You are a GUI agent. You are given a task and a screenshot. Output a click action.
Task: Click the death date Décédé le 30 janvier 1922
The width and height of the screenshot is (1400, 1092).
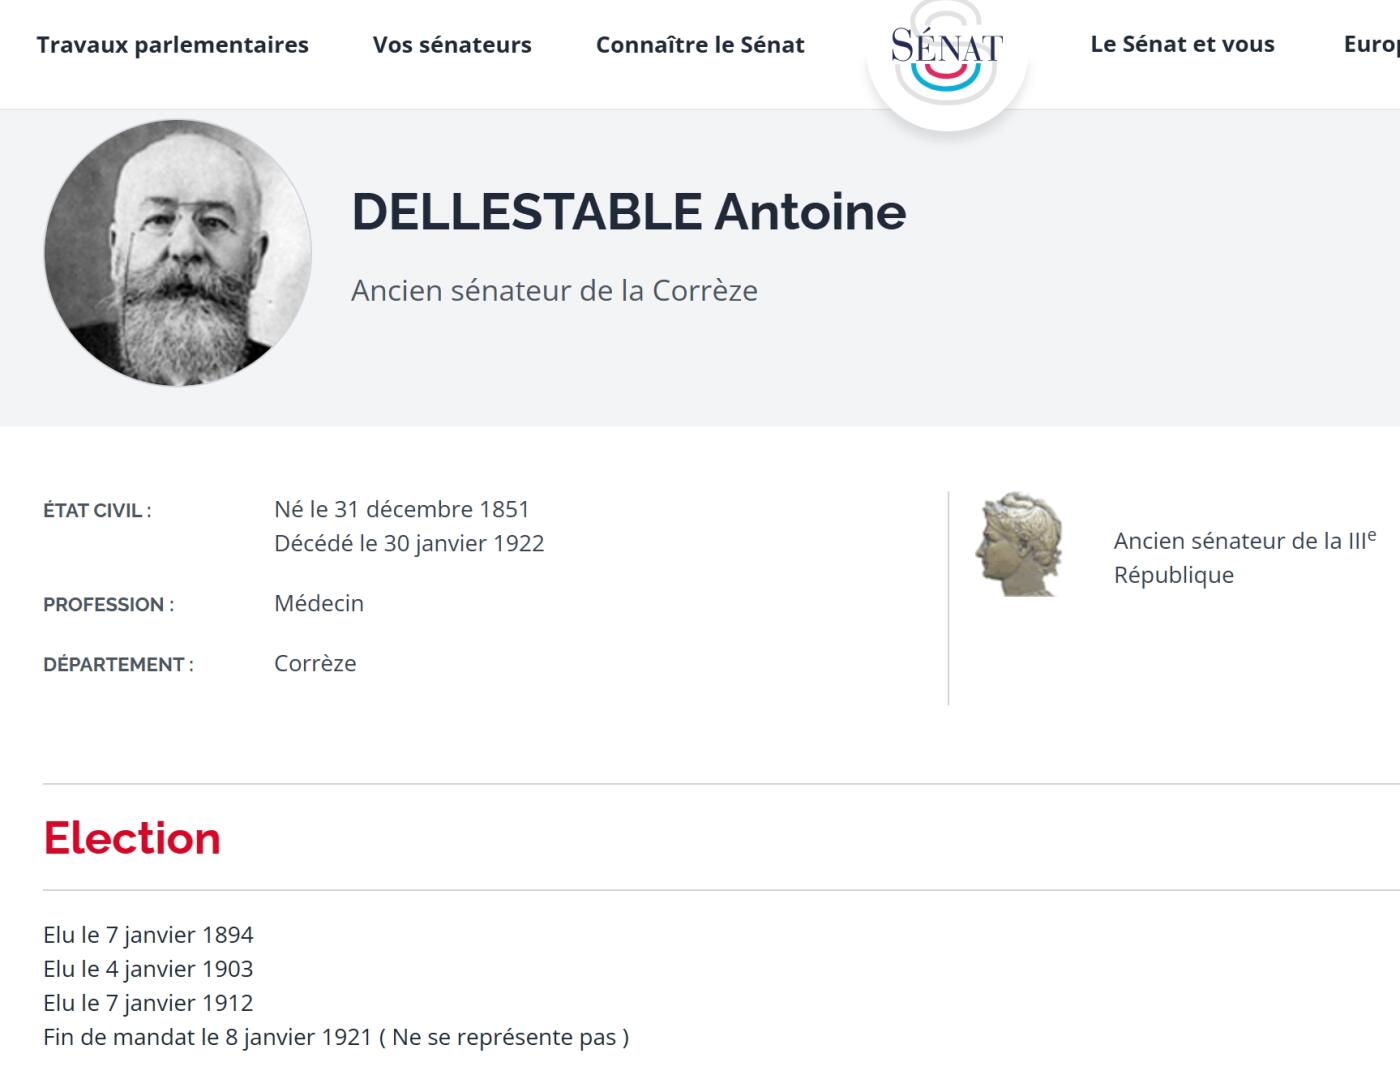pos(409,543)
